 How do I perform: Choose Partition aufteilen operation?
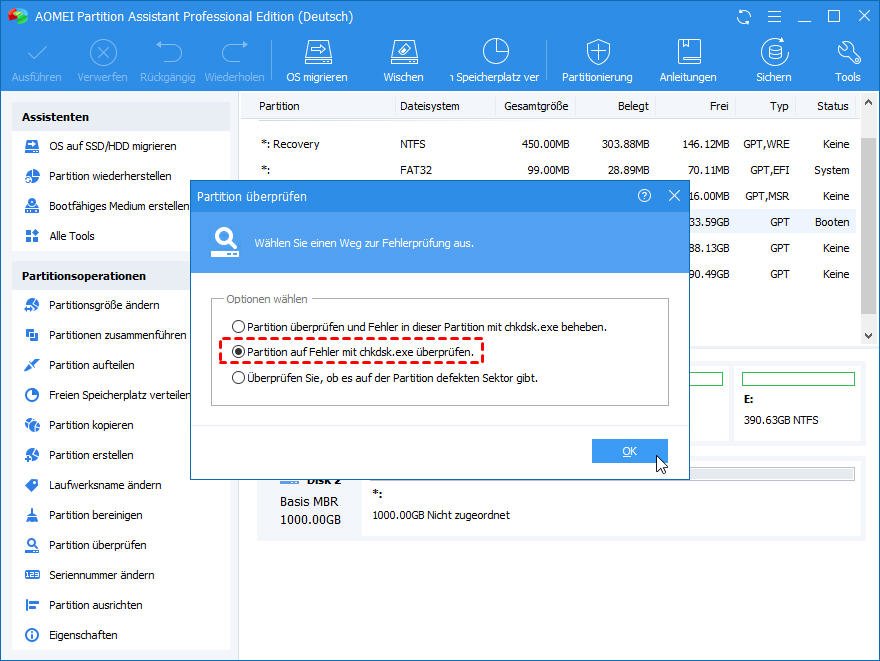(80, 365)
